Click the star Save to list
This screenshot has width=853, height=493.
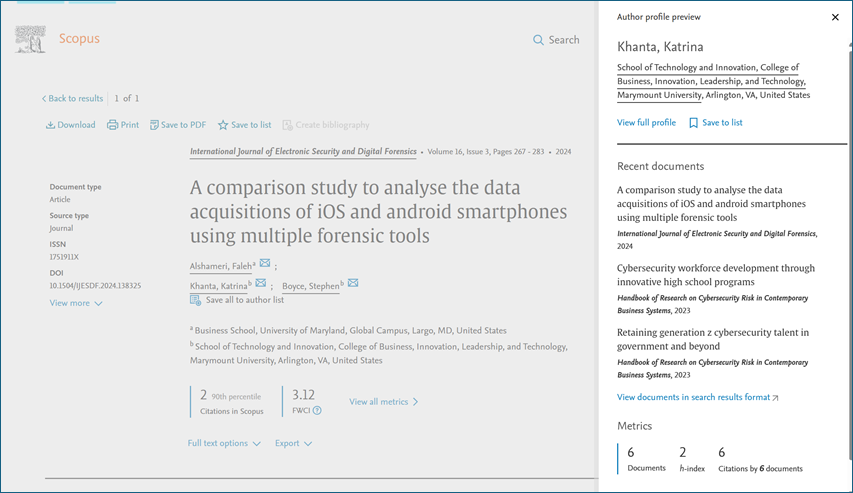(223, 125)
